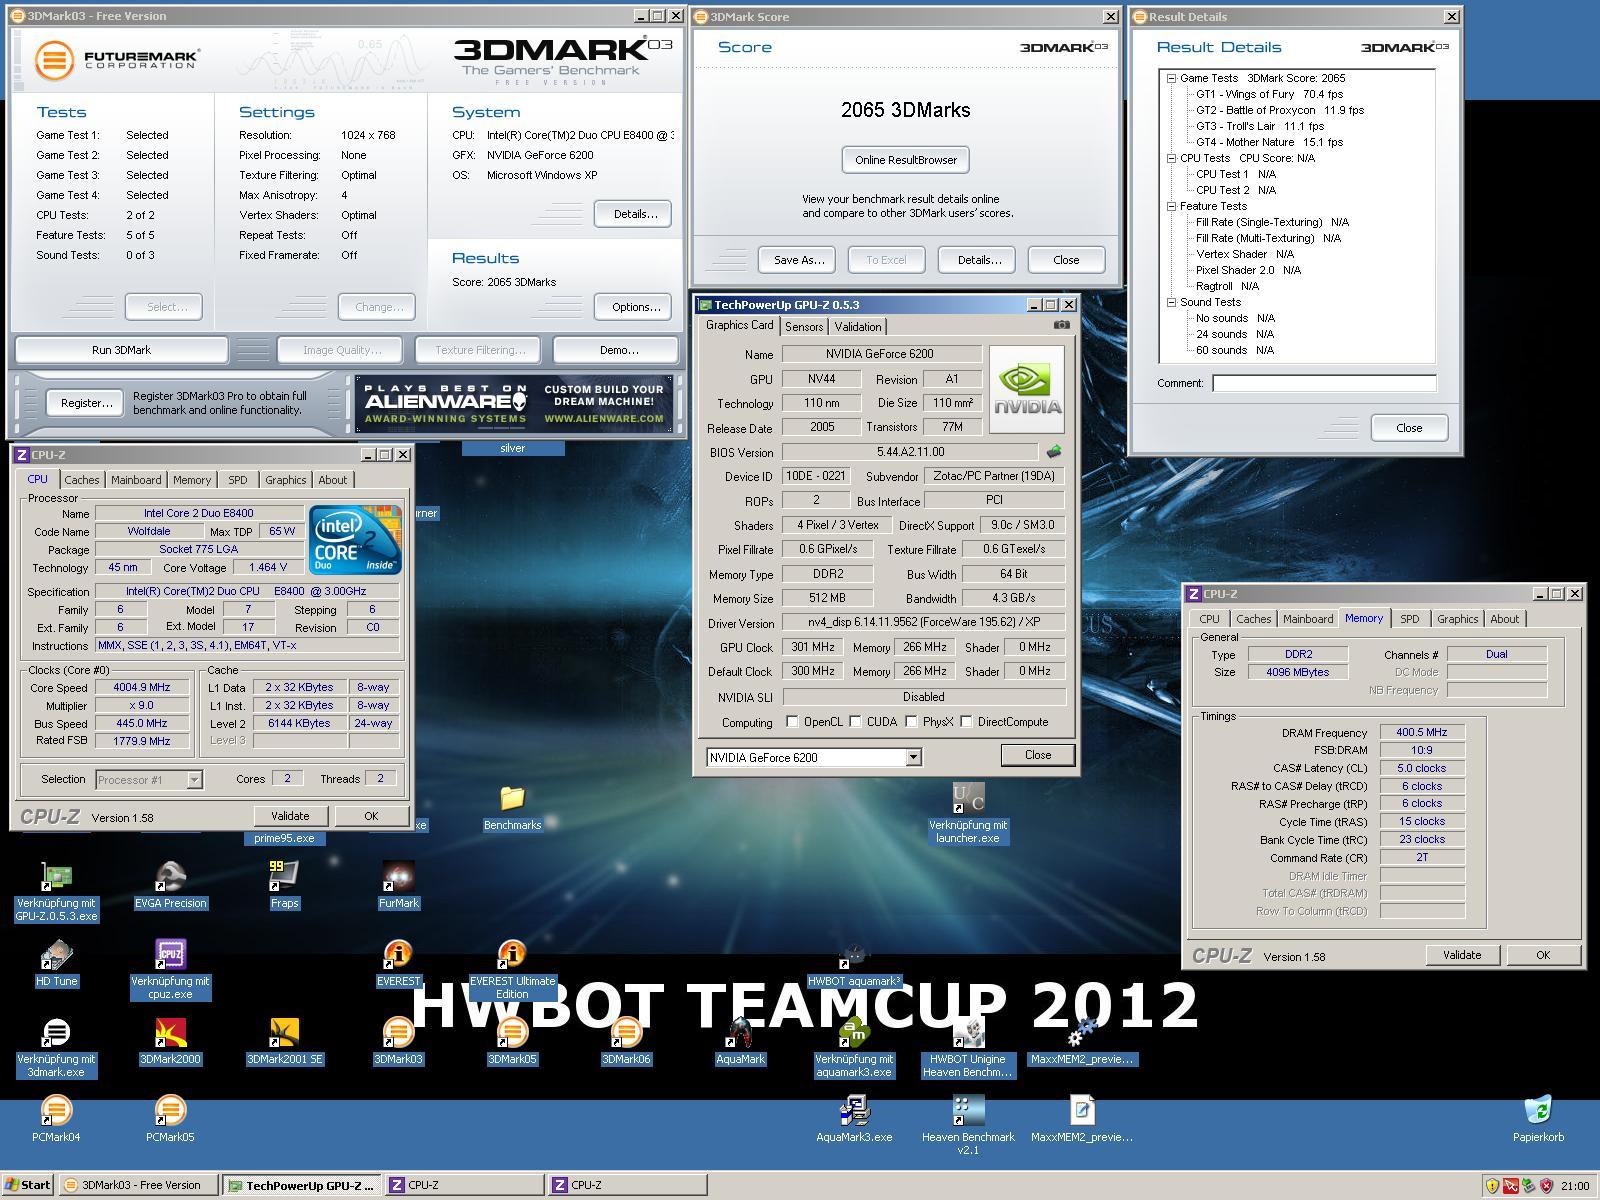Collapse the Game Tests tree node
This screenshot has width=1600, height=1200.
(1171, 78)
